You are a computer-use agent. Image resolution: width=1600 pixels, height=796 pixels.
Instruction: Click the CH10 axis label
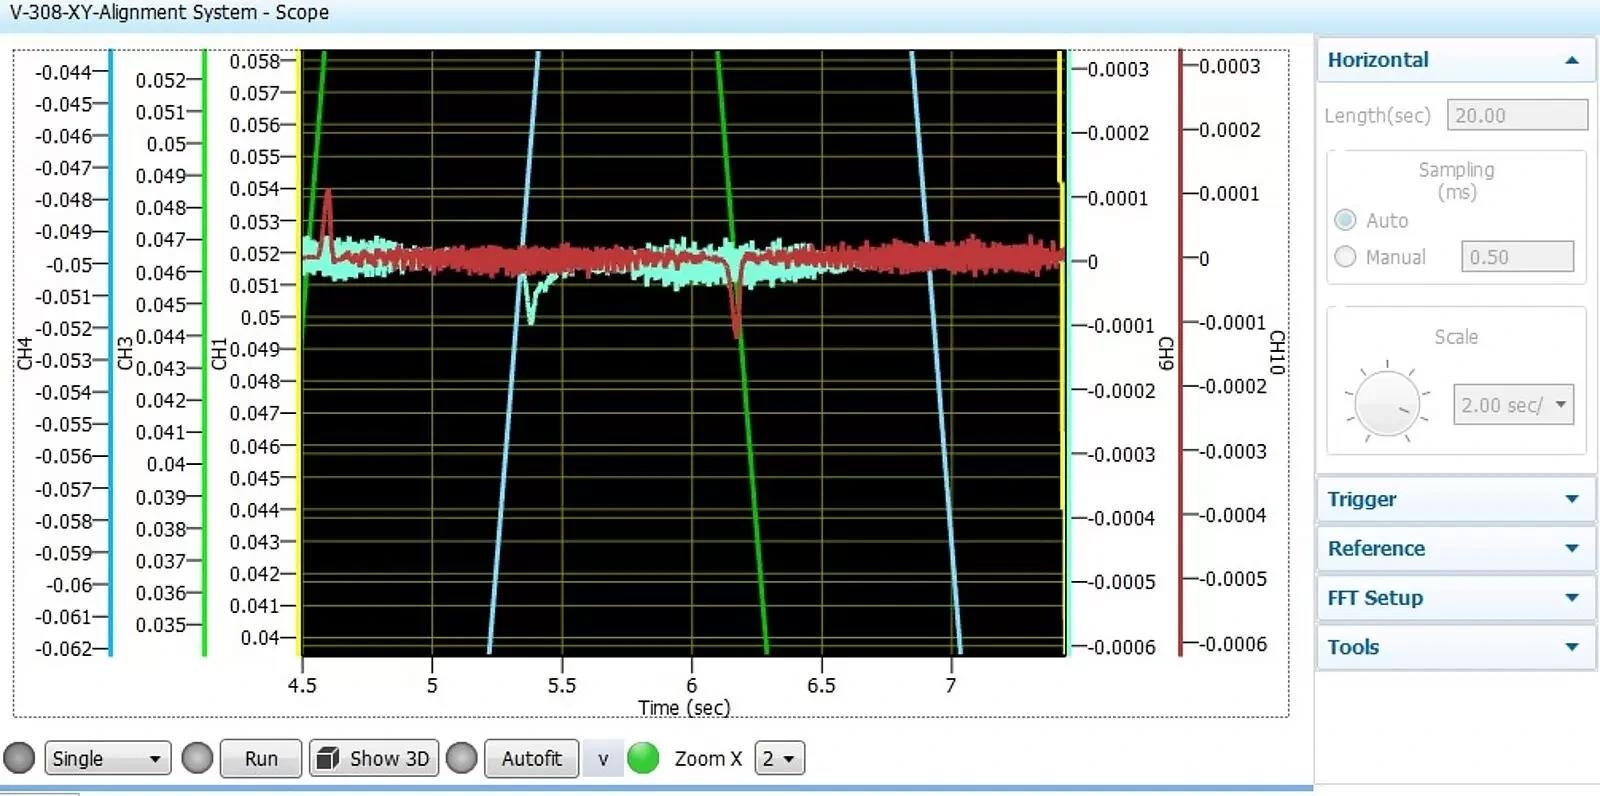coord(1276,354)
